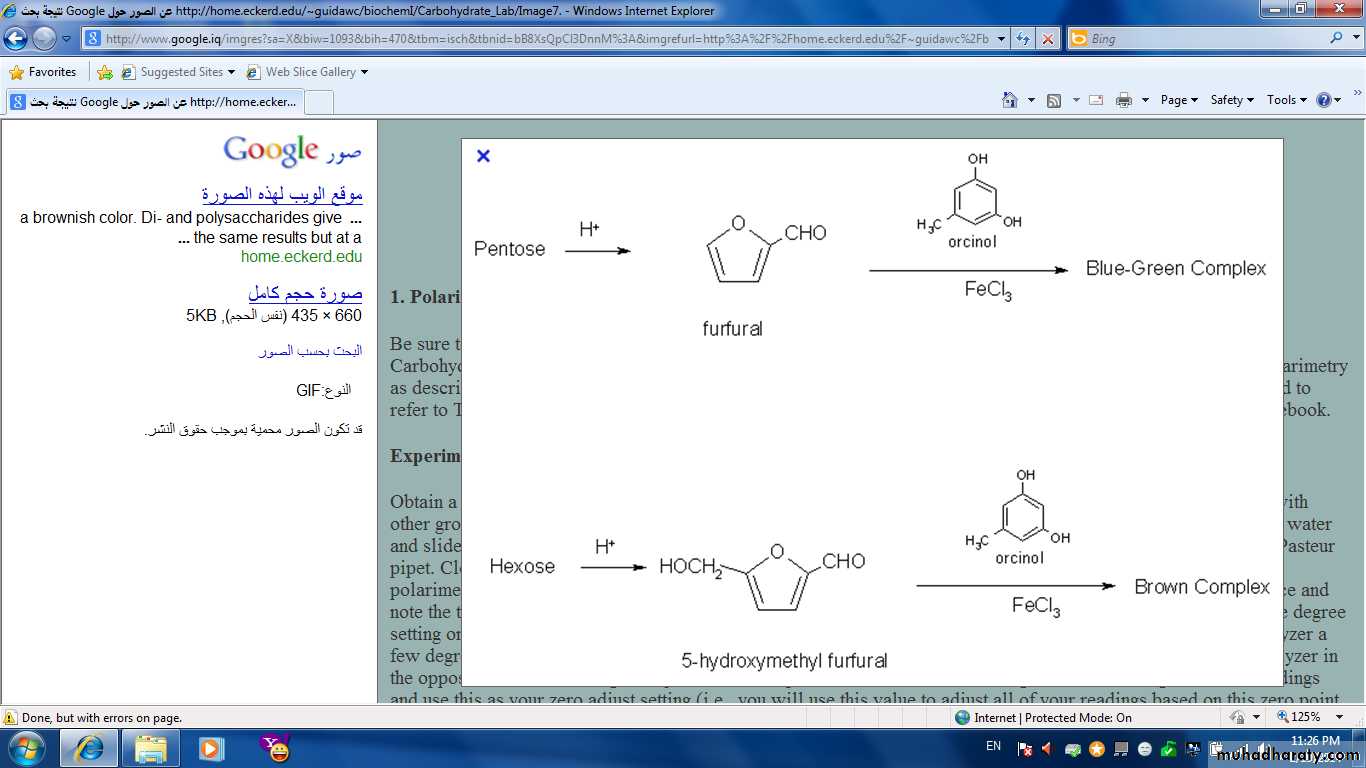Viewport: 1366px width, 768px height.
Task: Select the active Google results tab
Action: coord(153,102)
